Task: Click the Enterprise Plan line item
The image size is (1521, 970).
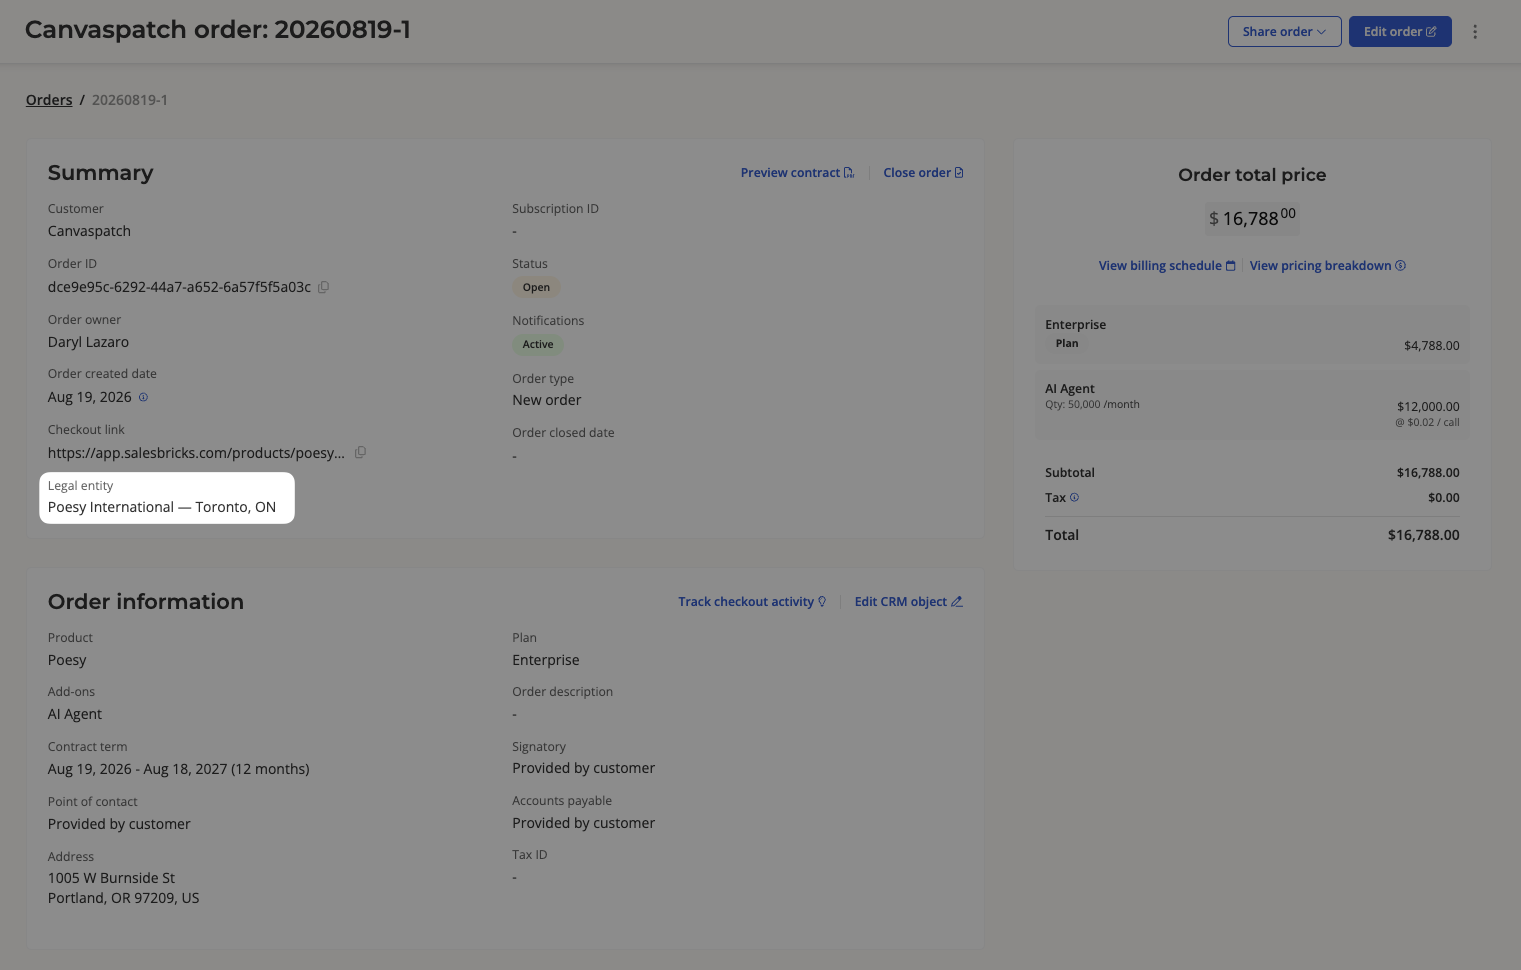Action: pyautogui.click(x=1252, y=335)
